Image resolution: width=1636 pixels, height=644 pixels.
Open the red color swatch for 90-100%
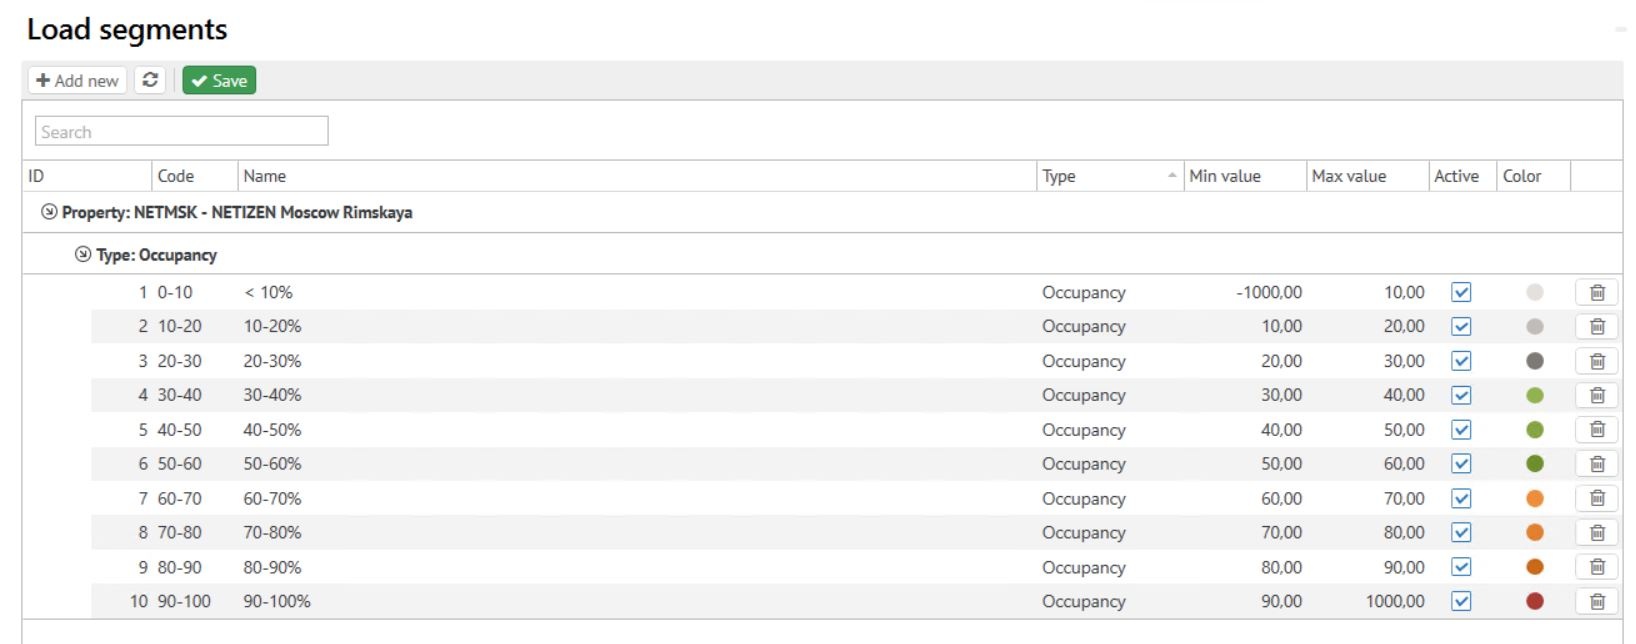1535,601
